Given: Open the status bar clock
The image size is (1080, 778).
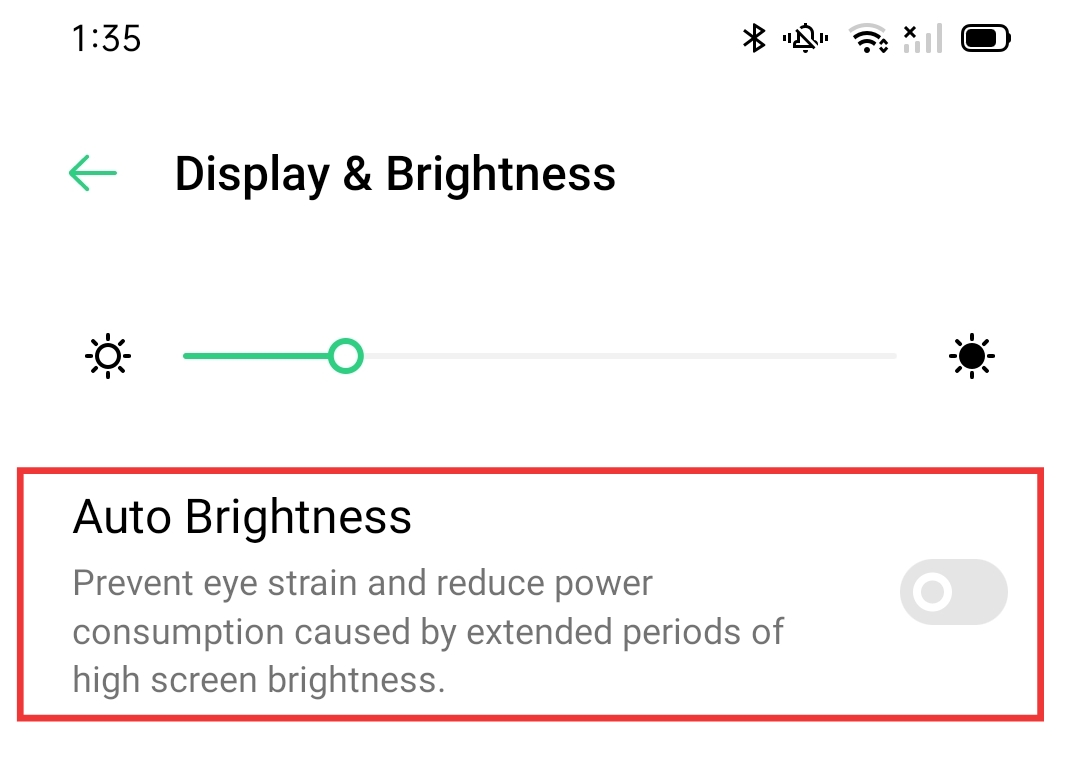Looking at the screenshot, I should coord(107,38).
